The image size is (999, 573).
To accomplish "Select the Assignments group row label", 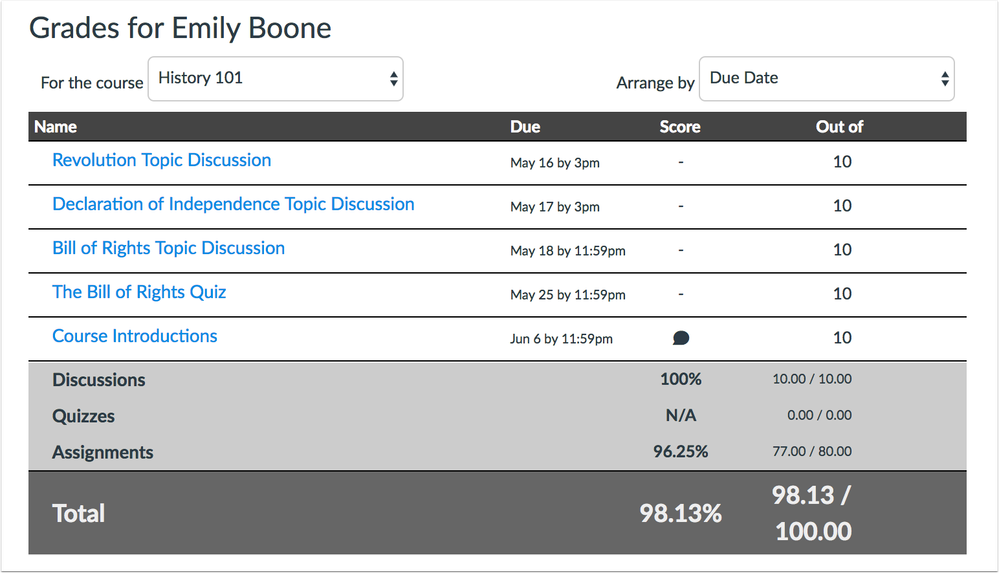I will click(102, 452).
